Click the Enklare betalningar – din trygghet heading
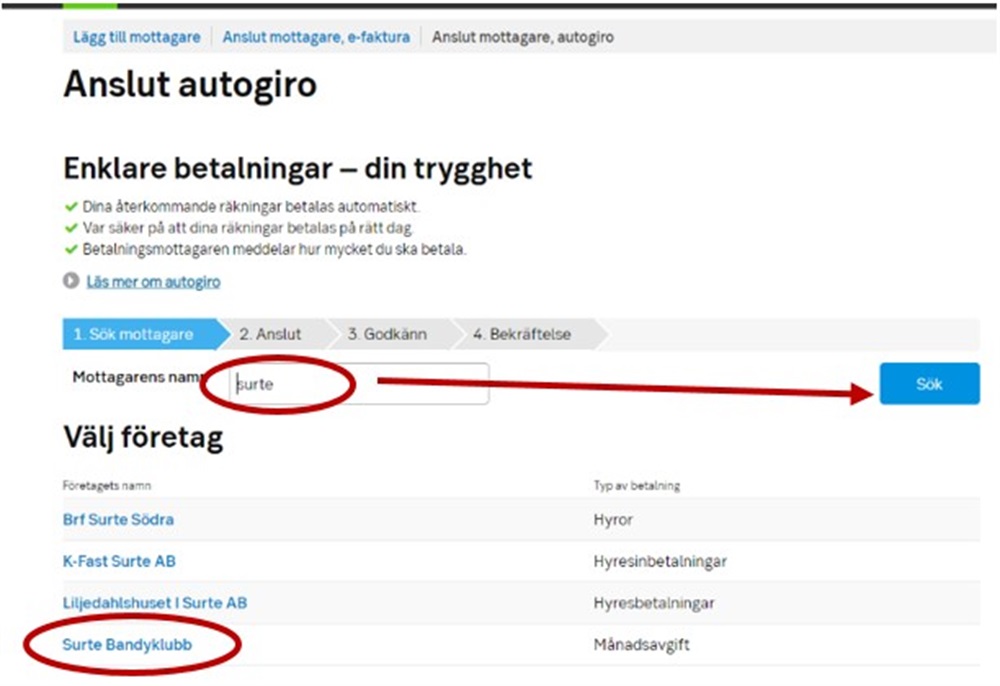 pyautogui.click(x=298, y=169)
